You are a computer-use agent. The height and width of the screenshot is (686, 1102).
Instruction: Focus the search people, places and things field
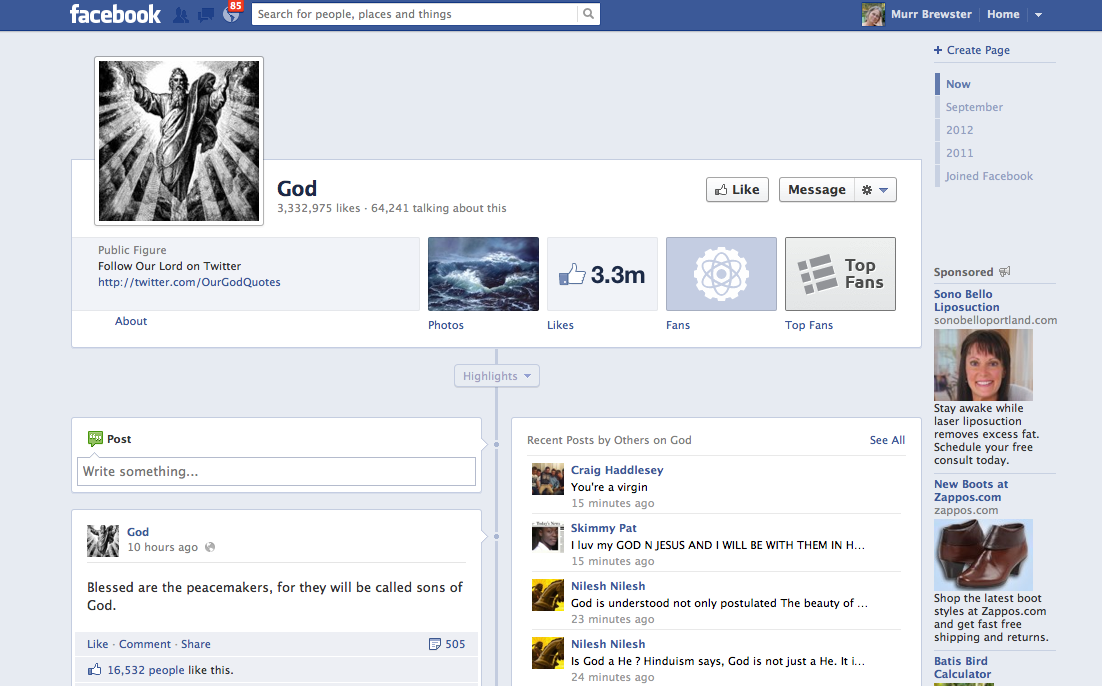[415, 13]
